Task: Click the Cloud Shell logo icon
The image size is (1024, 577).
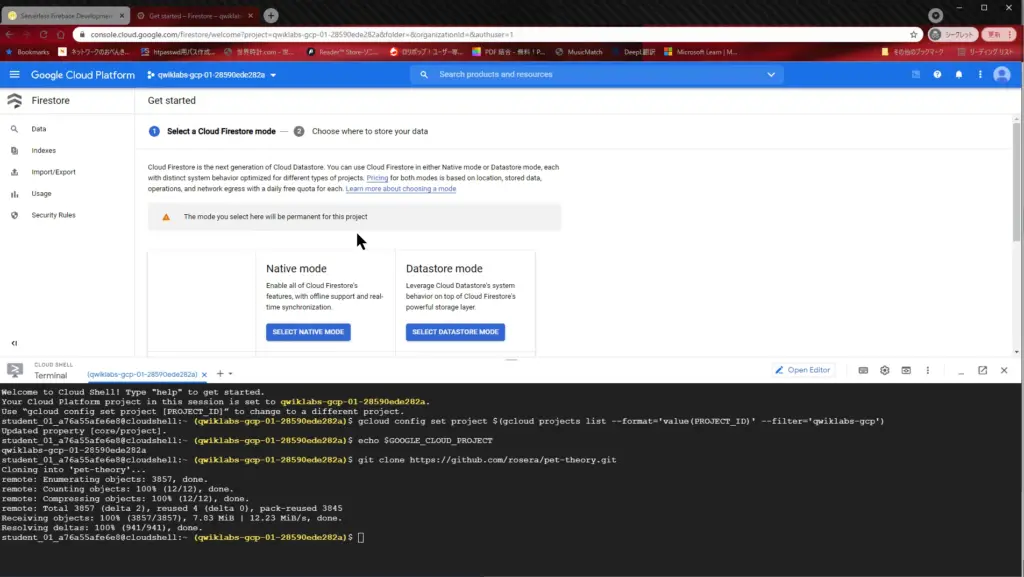Action: click(14, 370)
